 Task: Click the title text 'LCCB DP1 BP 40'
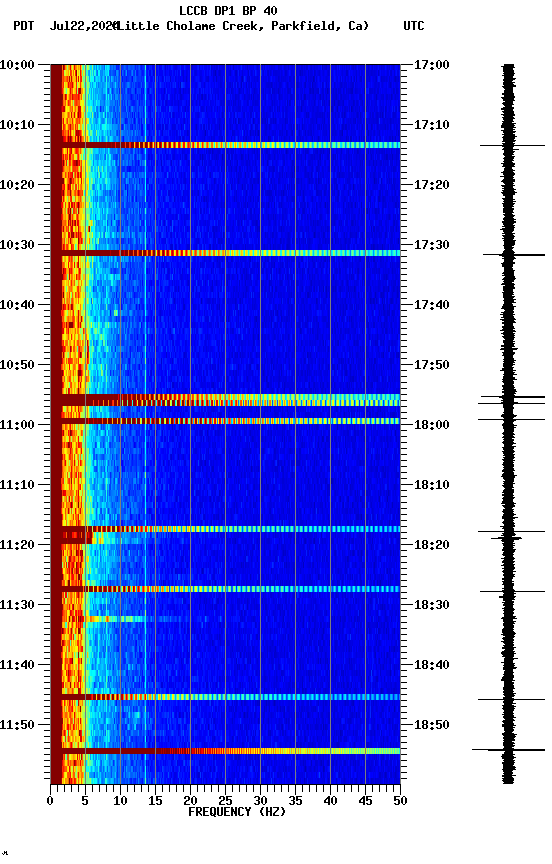(228, 10)
